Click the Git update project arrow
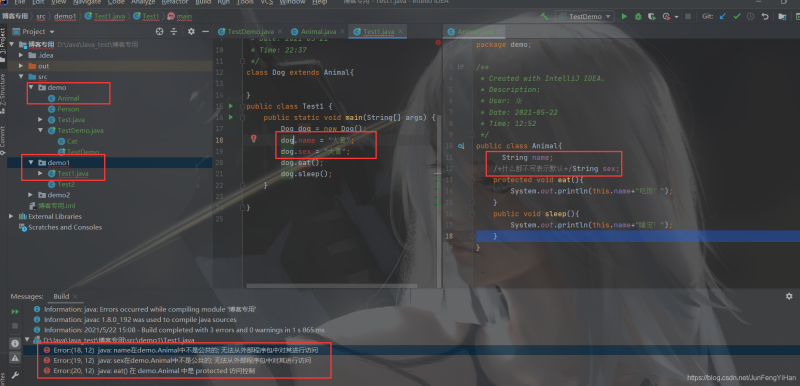Image resolution: width=800 pixels, height=386 pixels. click(722, 16)
